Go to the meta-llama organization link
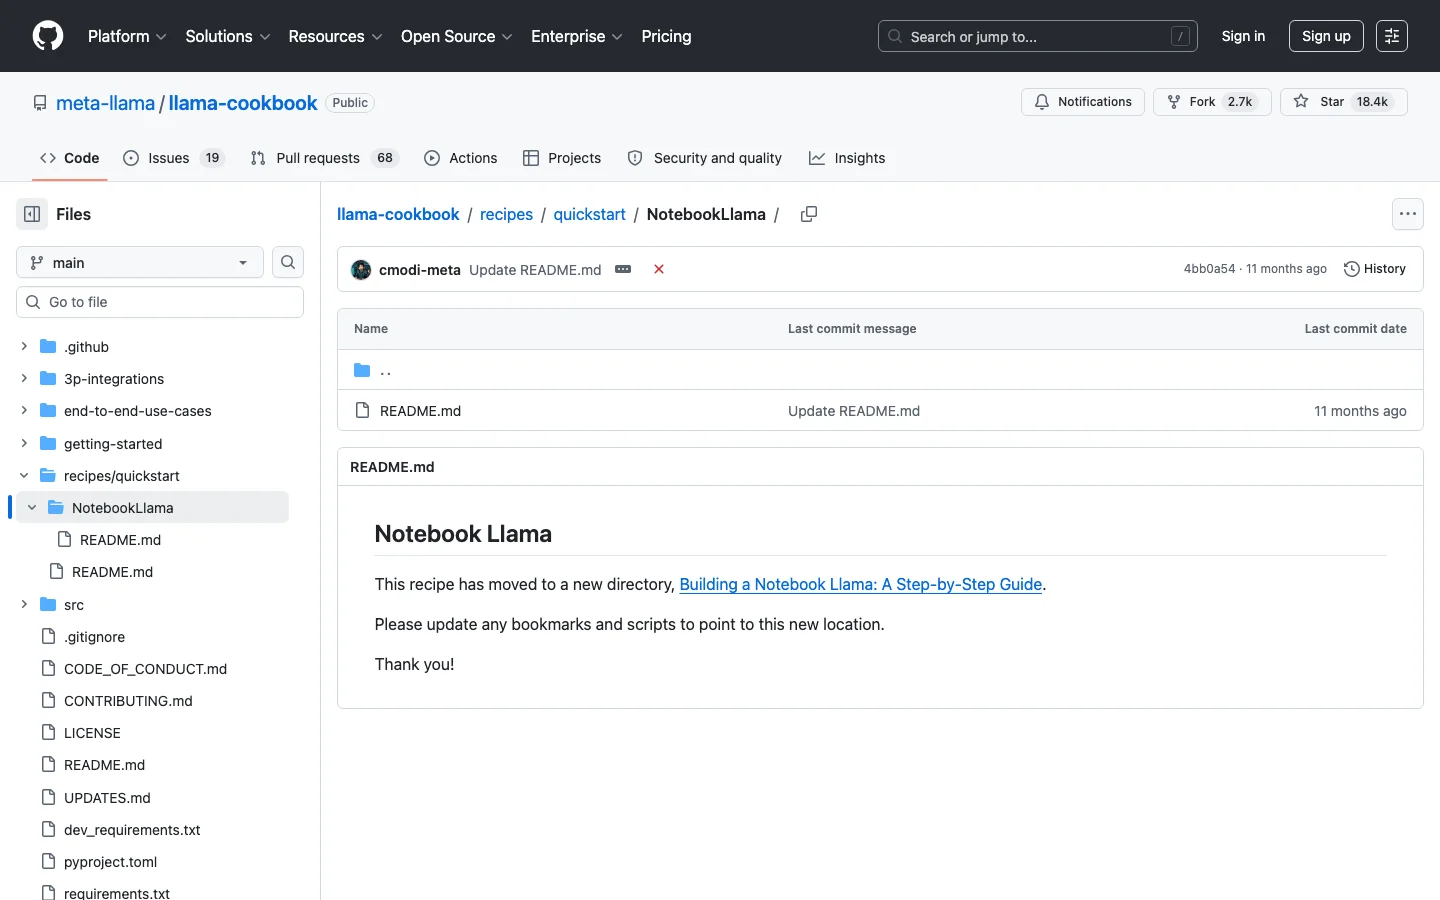Image resolution: width=1440 pixels, height=900 pixels. click(x=105, y=103)
